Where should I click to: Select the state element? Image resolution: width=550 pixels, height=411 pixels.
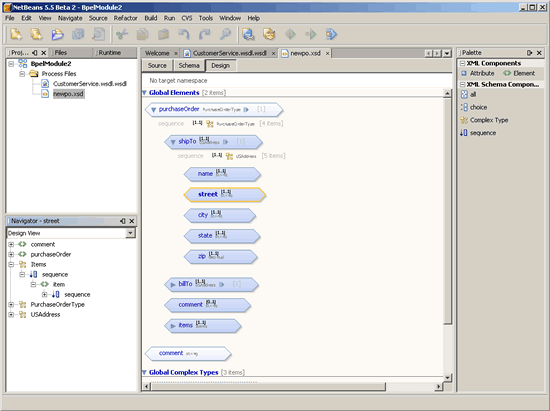222,236
